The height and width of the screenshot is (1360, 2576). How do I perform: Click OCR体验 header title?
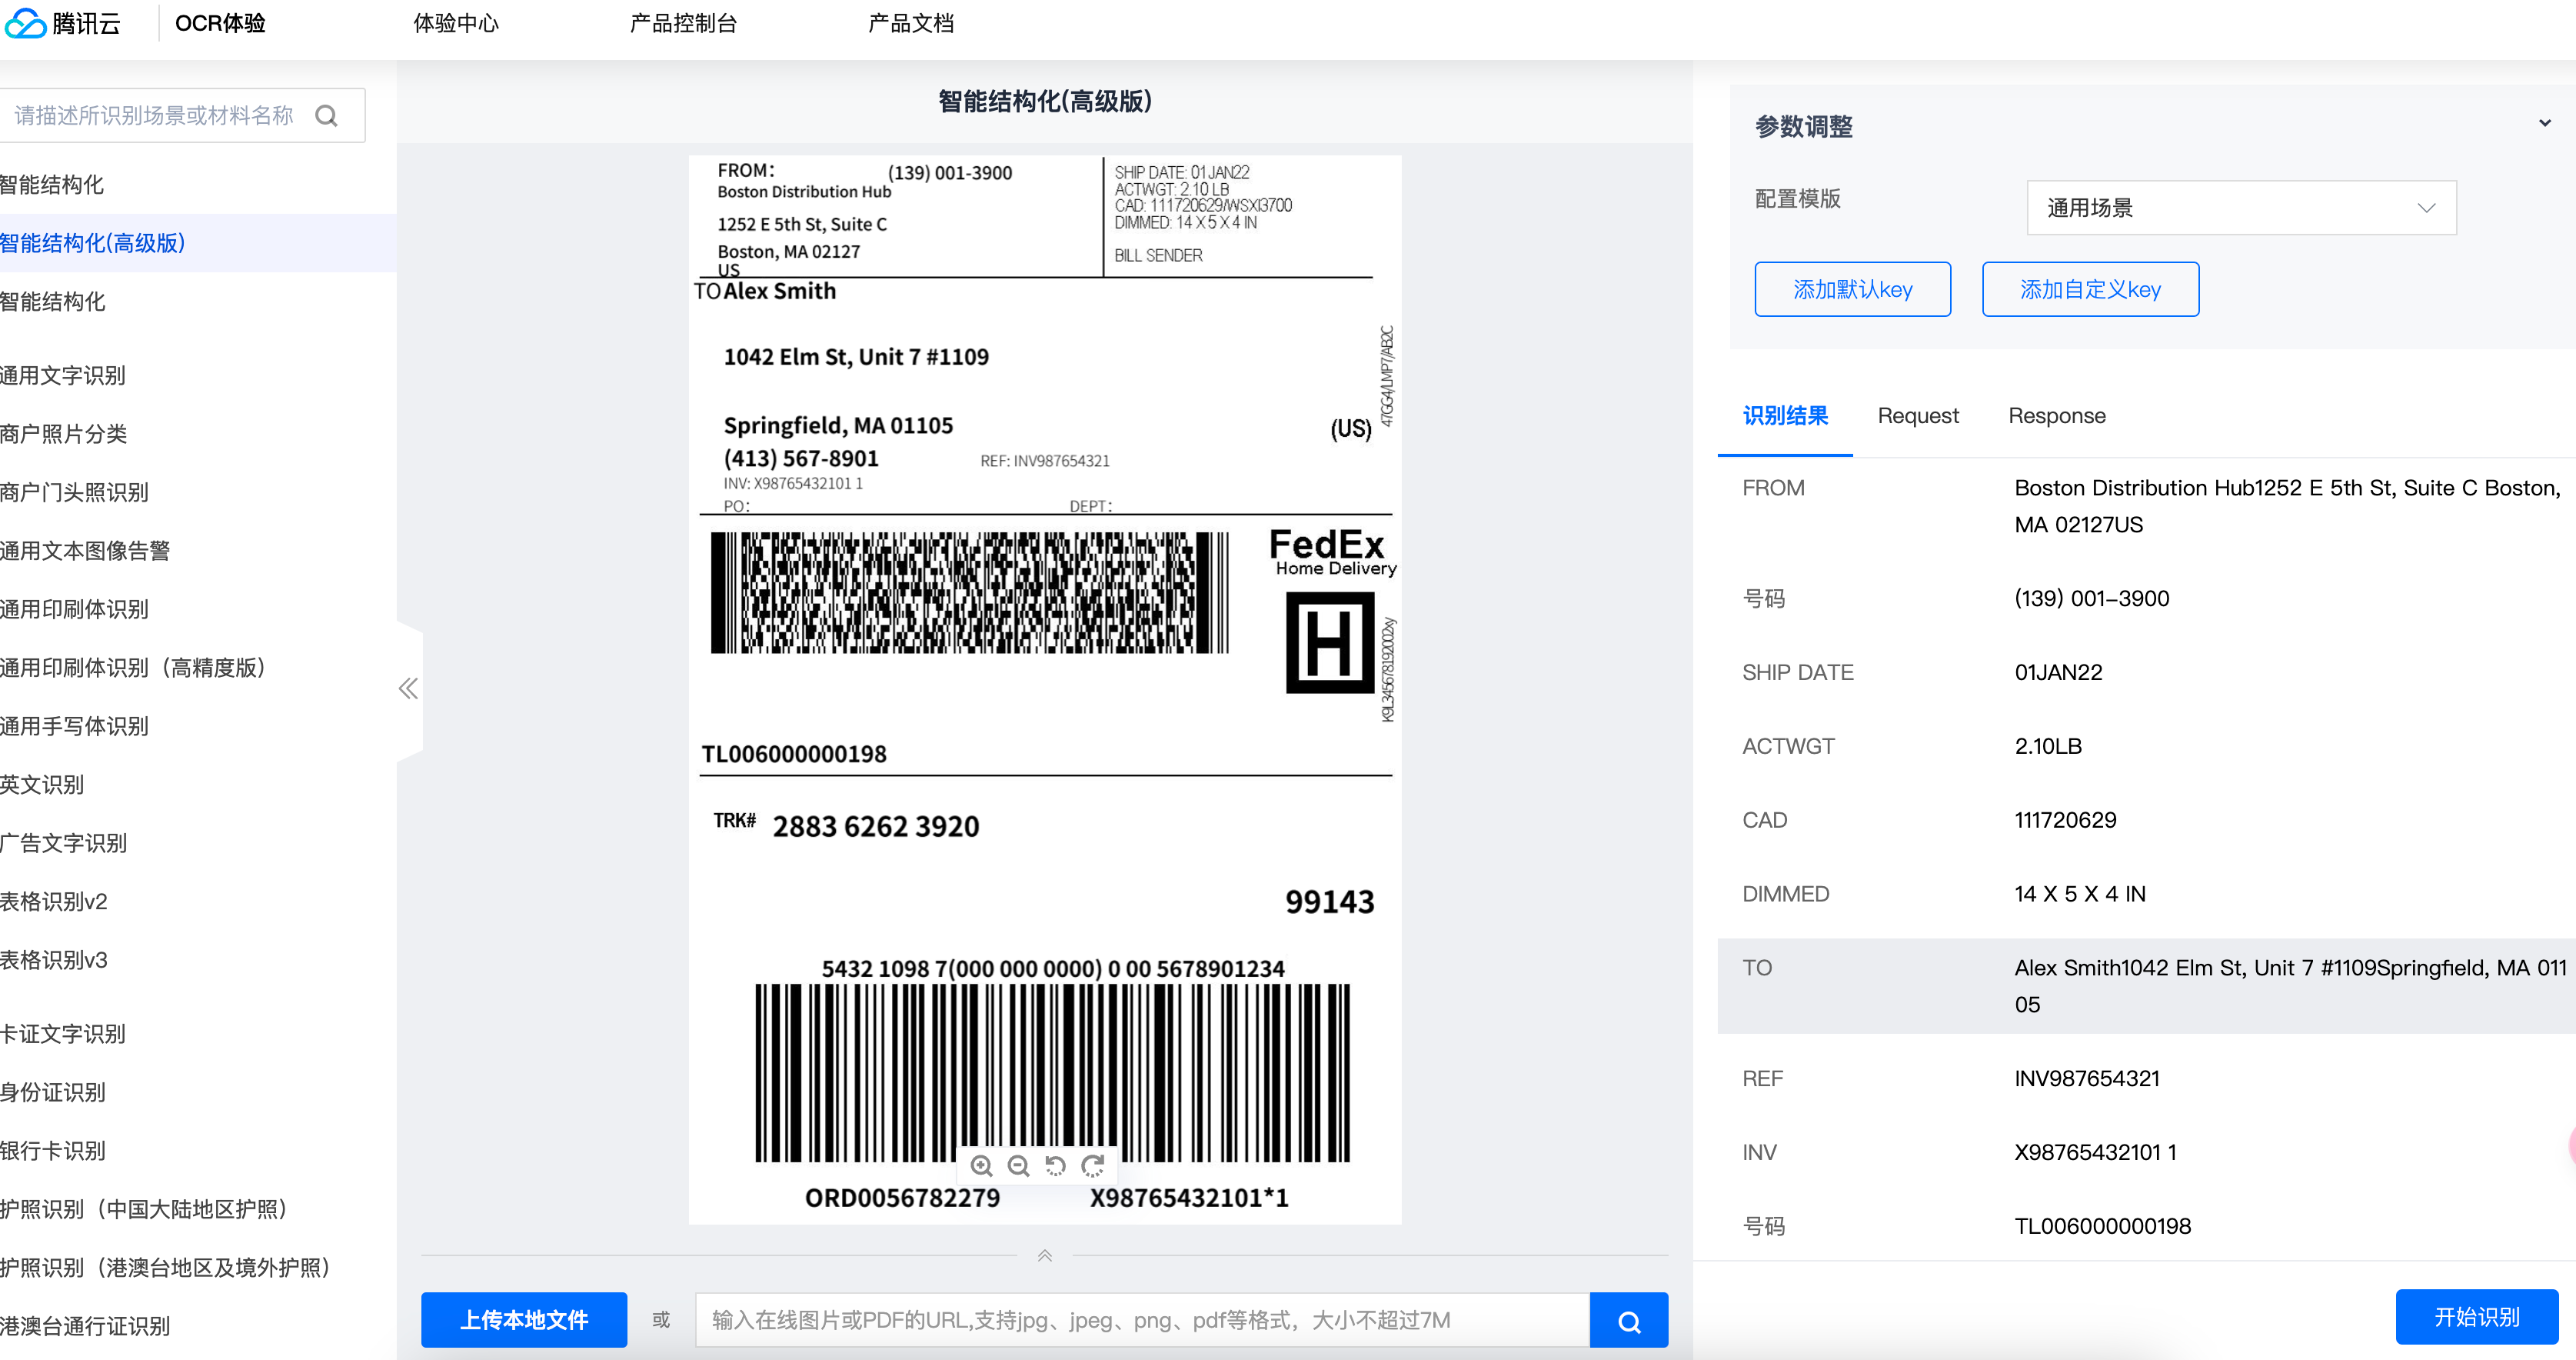coord(220,23)
